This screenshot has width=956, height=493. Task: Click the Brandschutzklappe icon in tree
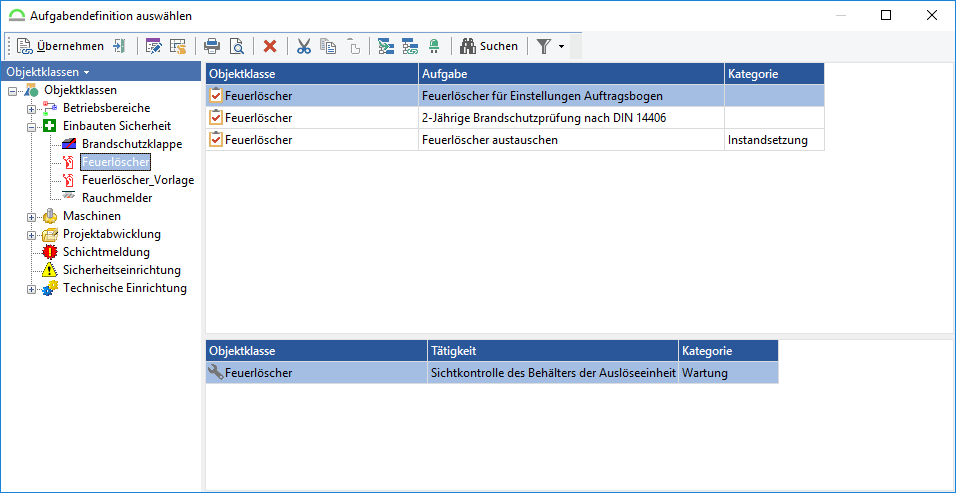click(69, 144)
